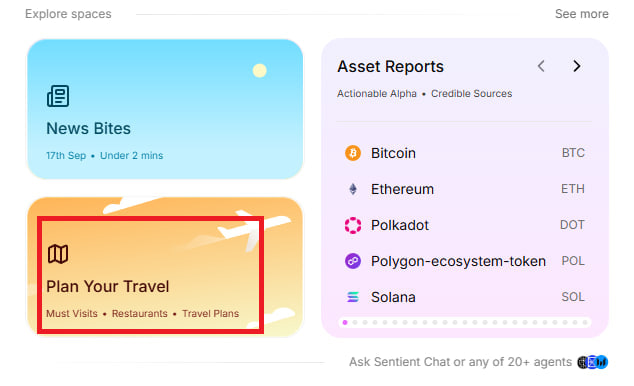Select the Ethereum diamond icon
This screenshot has width=634, height=386.
pos(353,189)
